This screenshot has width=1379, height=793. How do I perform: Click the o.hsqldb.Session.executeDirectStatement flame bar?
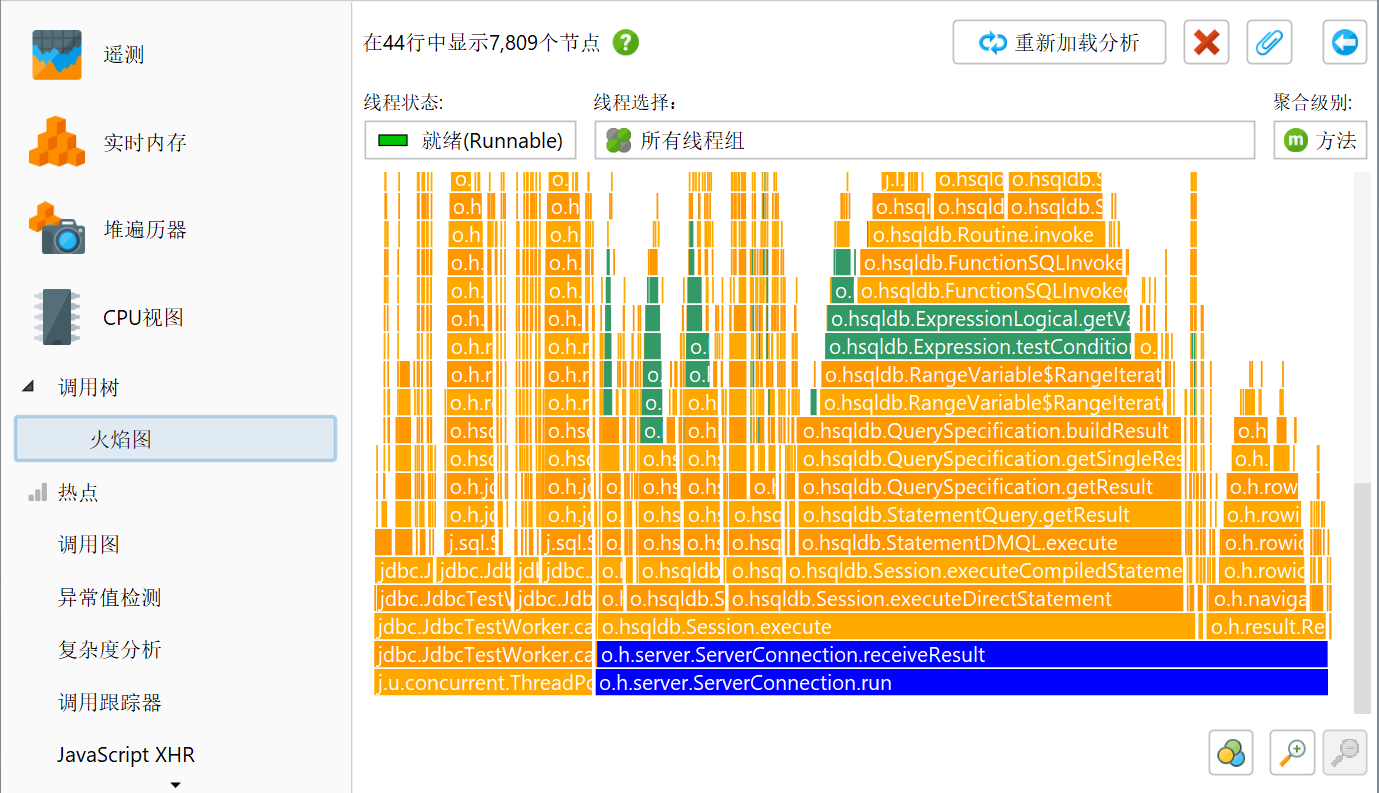955,599
